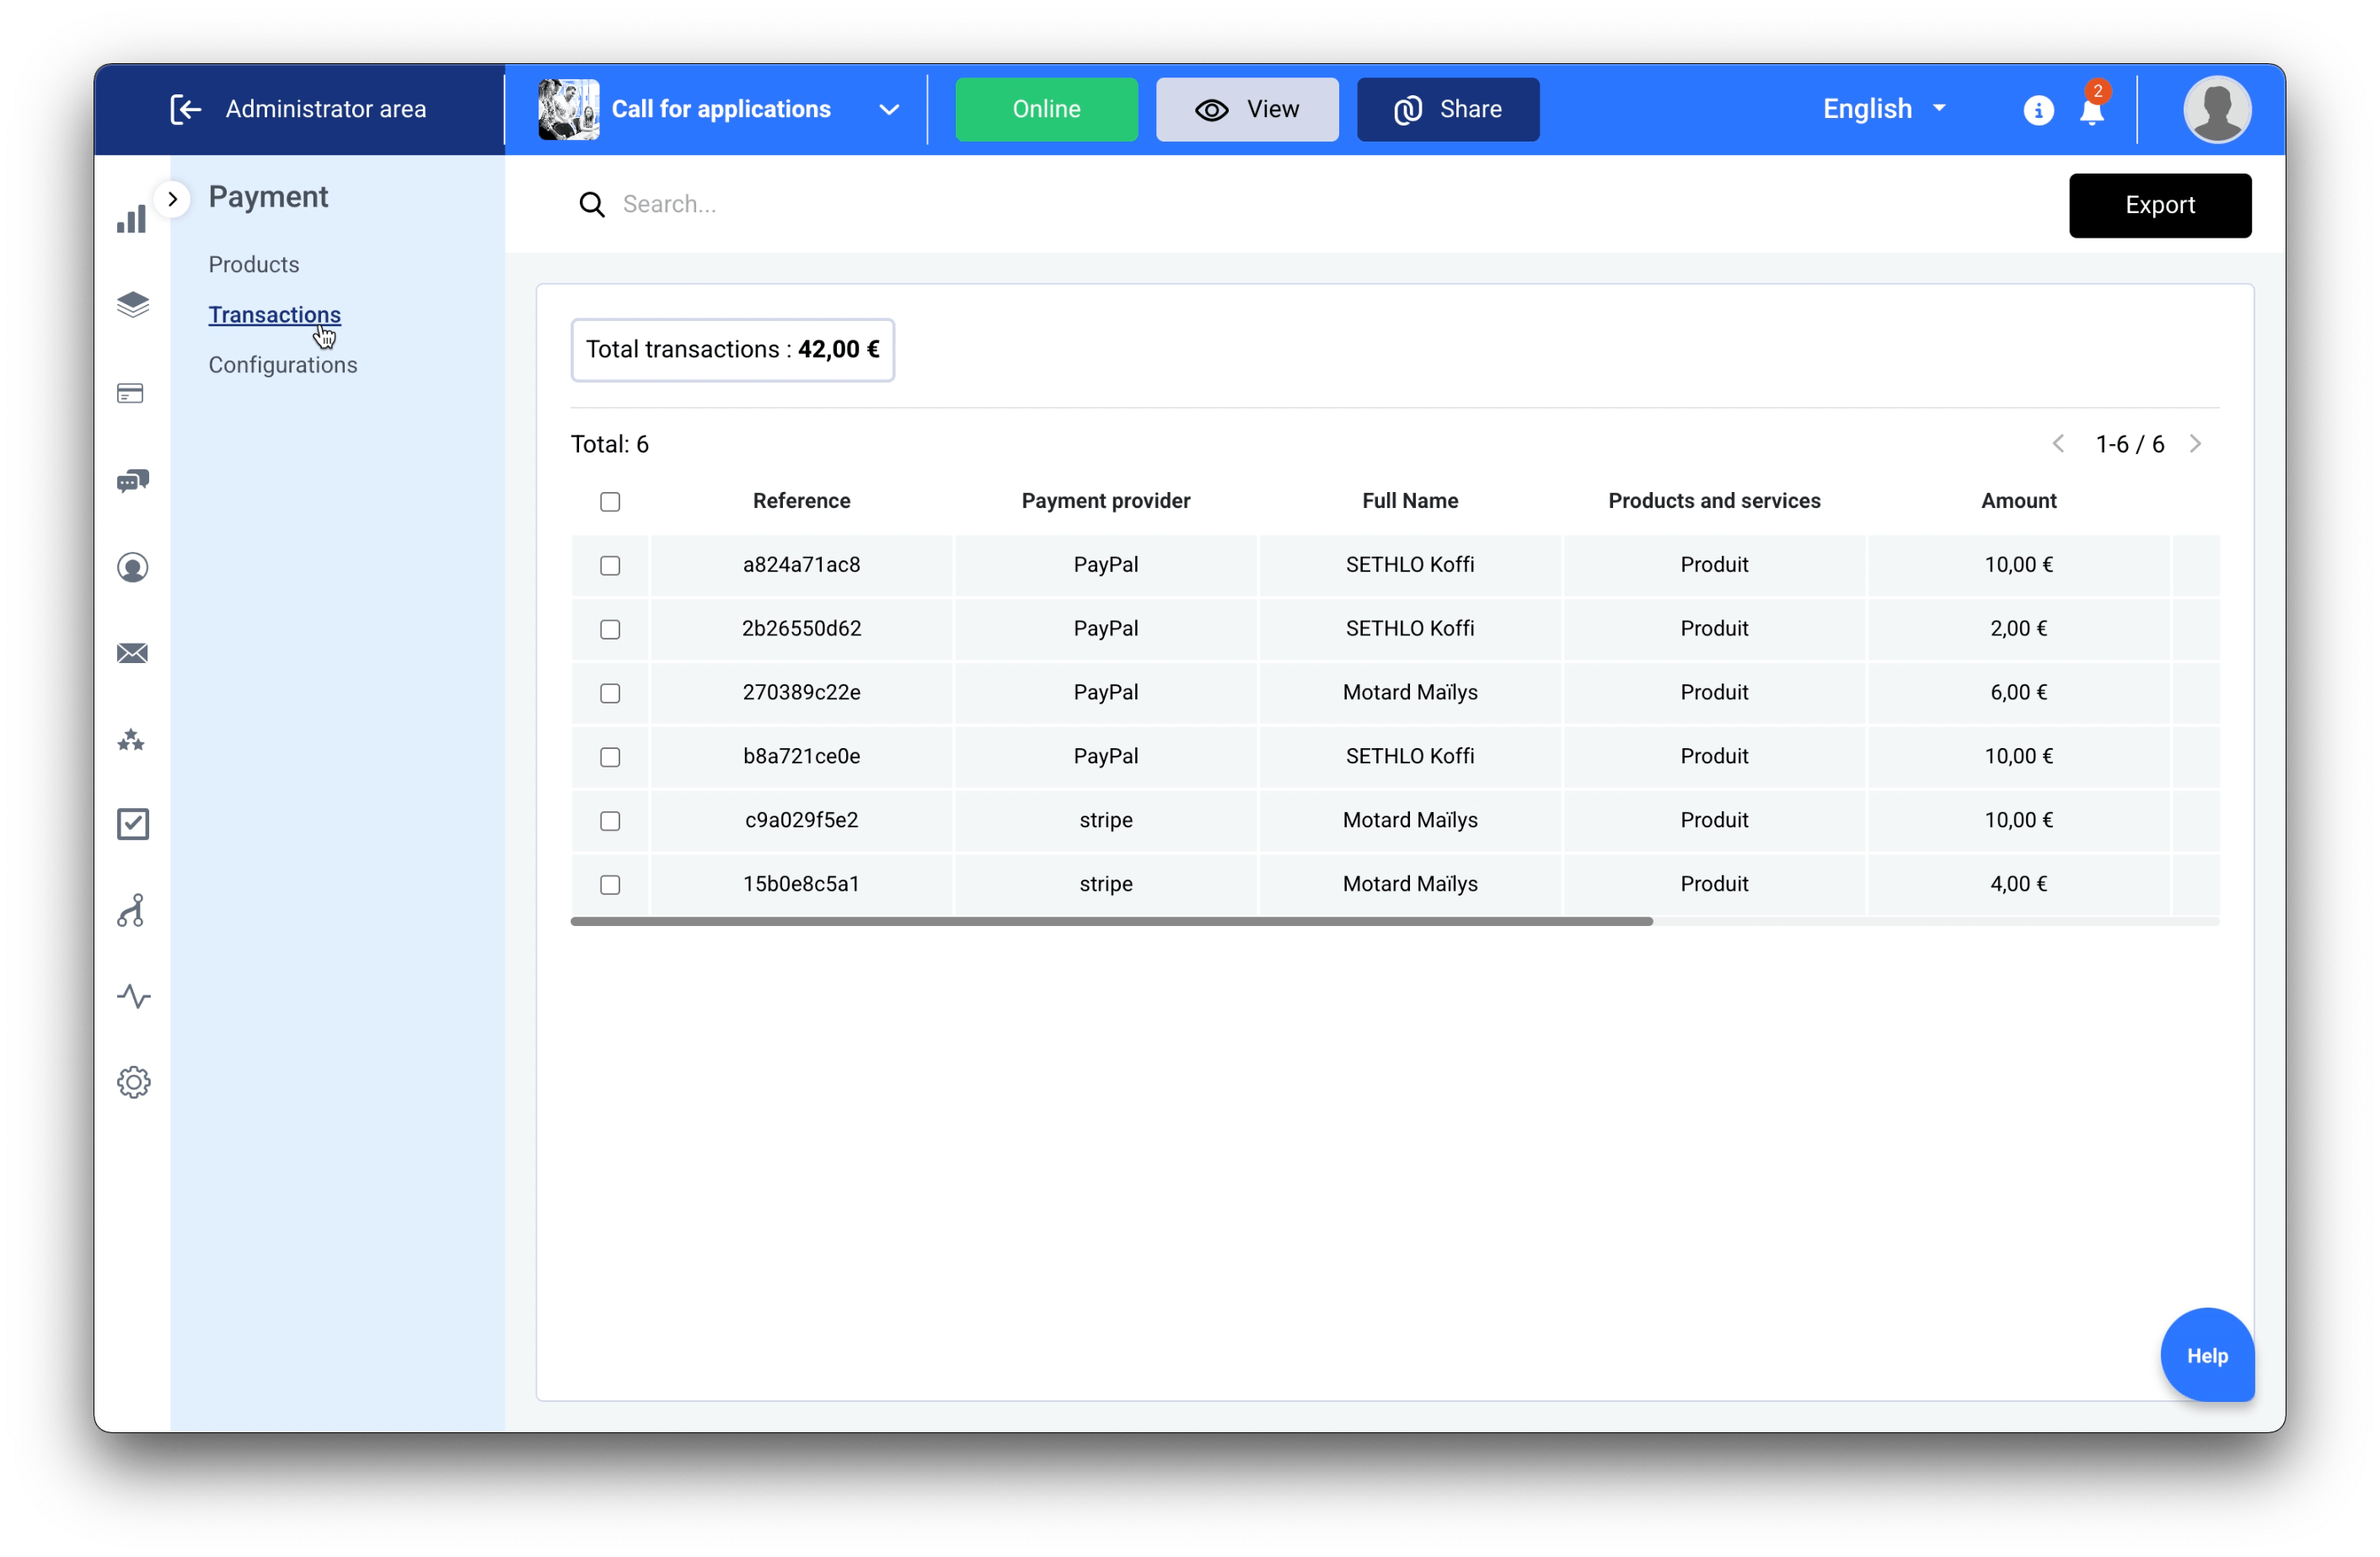Open the tasks checklist icon
Image resolution: width=2380 pixels, height=1557 pixels.
(x=133, y=823)
